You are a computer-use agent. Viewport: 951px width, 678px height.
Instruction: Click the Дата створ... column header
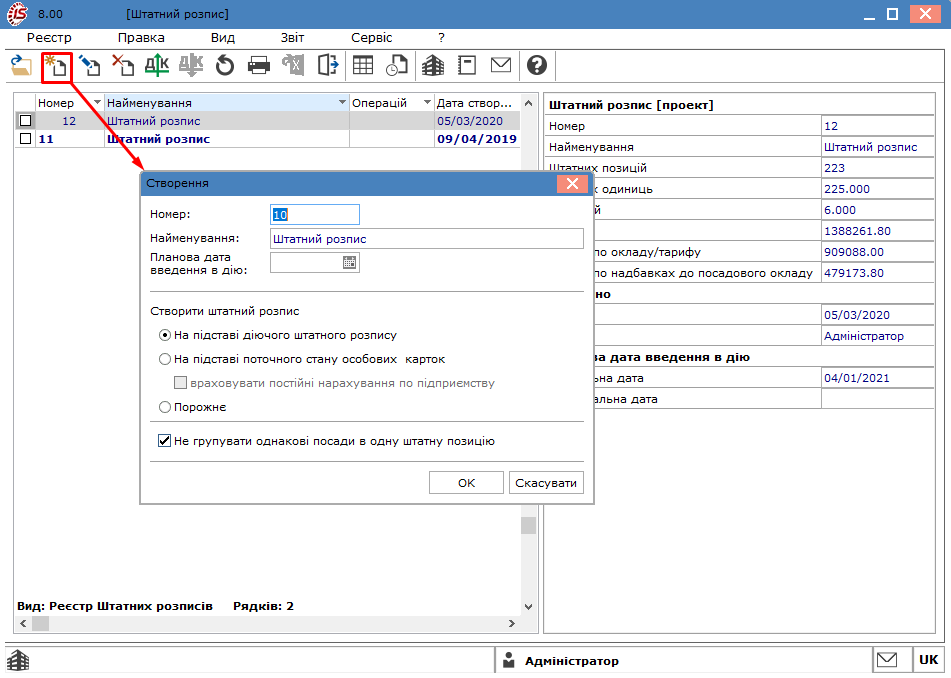pos(477,102)
